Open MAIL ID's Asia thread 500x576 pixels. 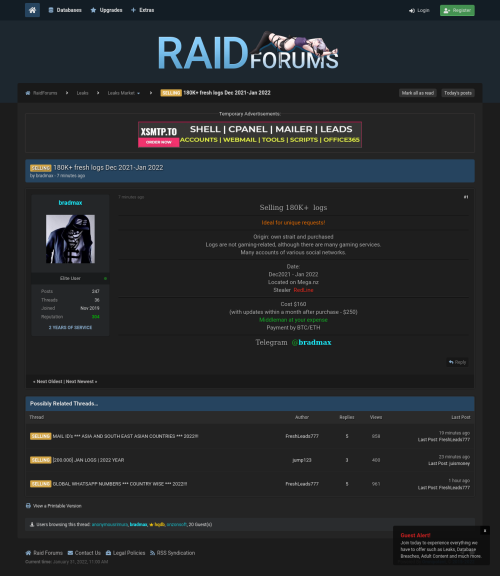coord(125,436)
